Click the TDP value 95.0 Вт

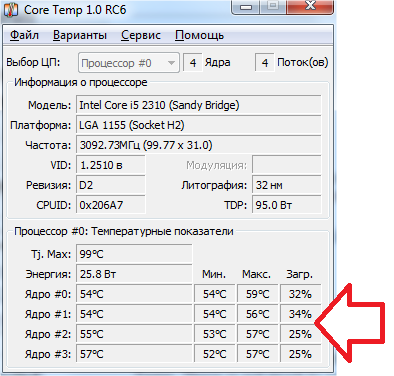tap(287, 205)
